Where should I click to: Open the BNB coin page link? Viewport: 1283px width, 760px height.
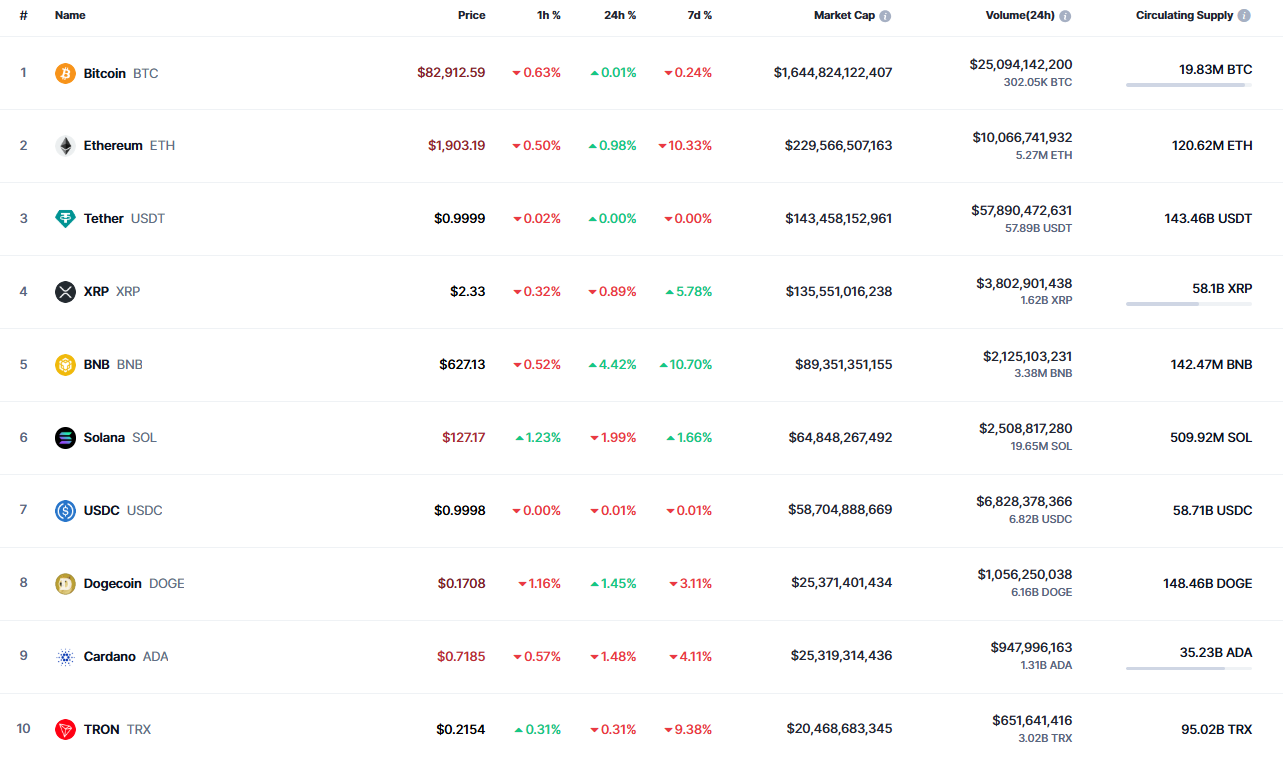(x=99, y=365)
